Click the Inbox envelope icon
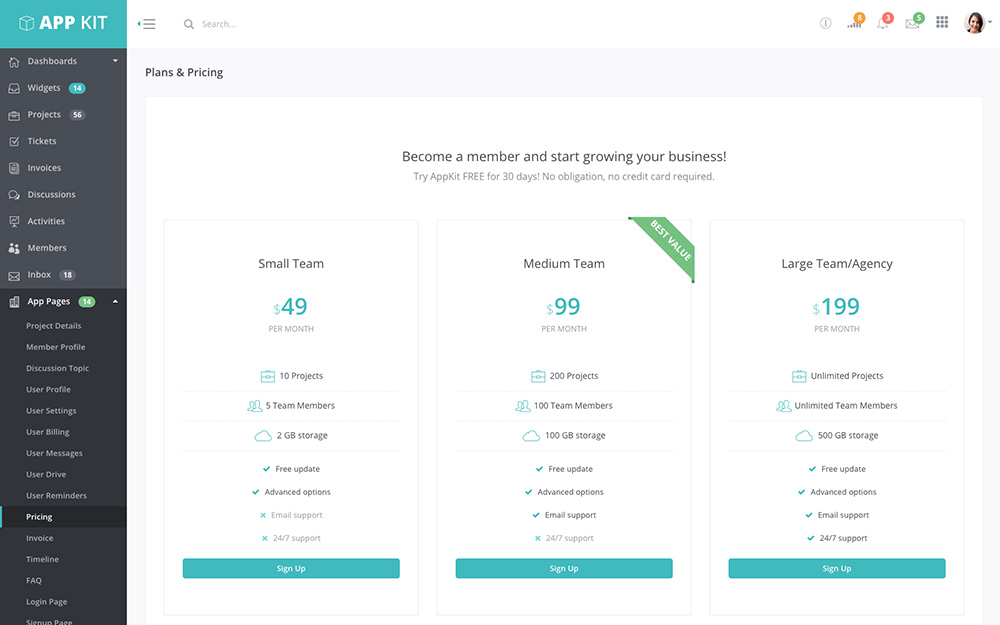 point(14,276)
